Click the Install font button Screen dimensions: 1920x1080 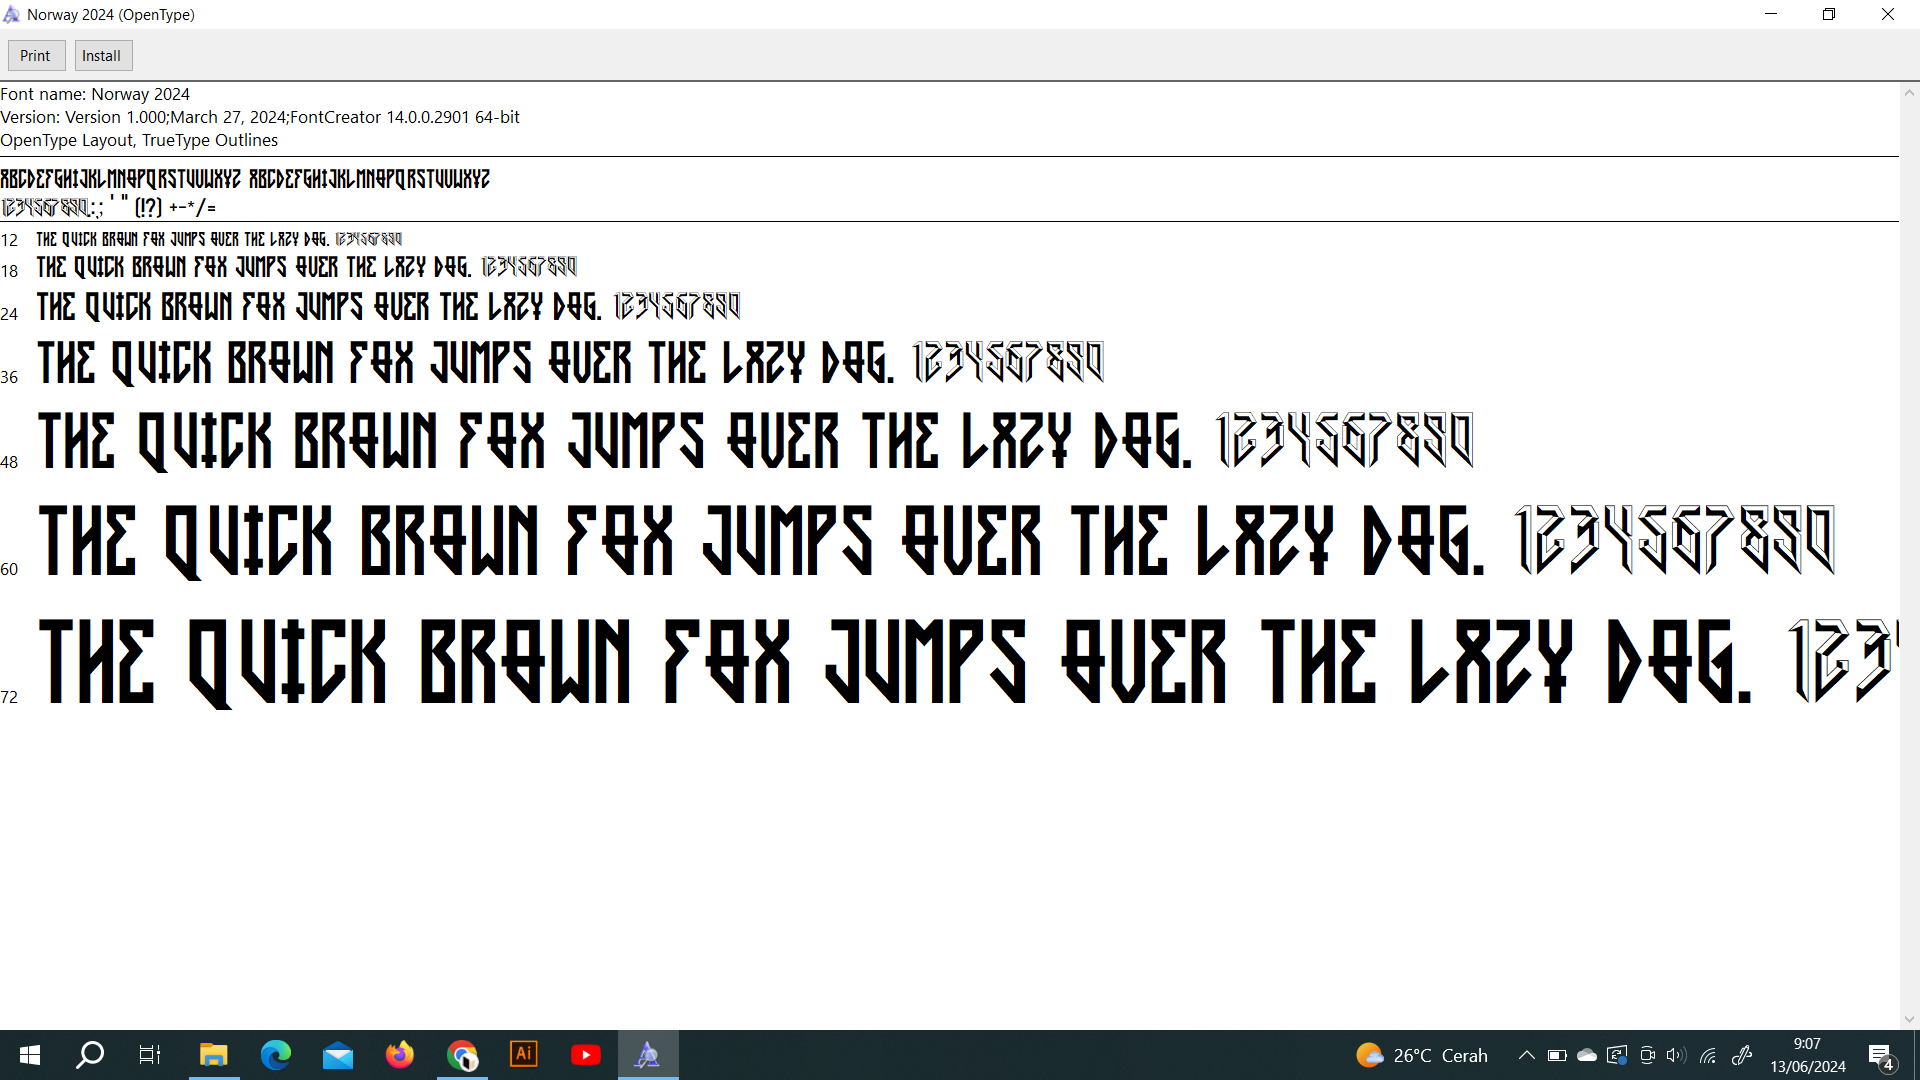[x=102, y=56]
